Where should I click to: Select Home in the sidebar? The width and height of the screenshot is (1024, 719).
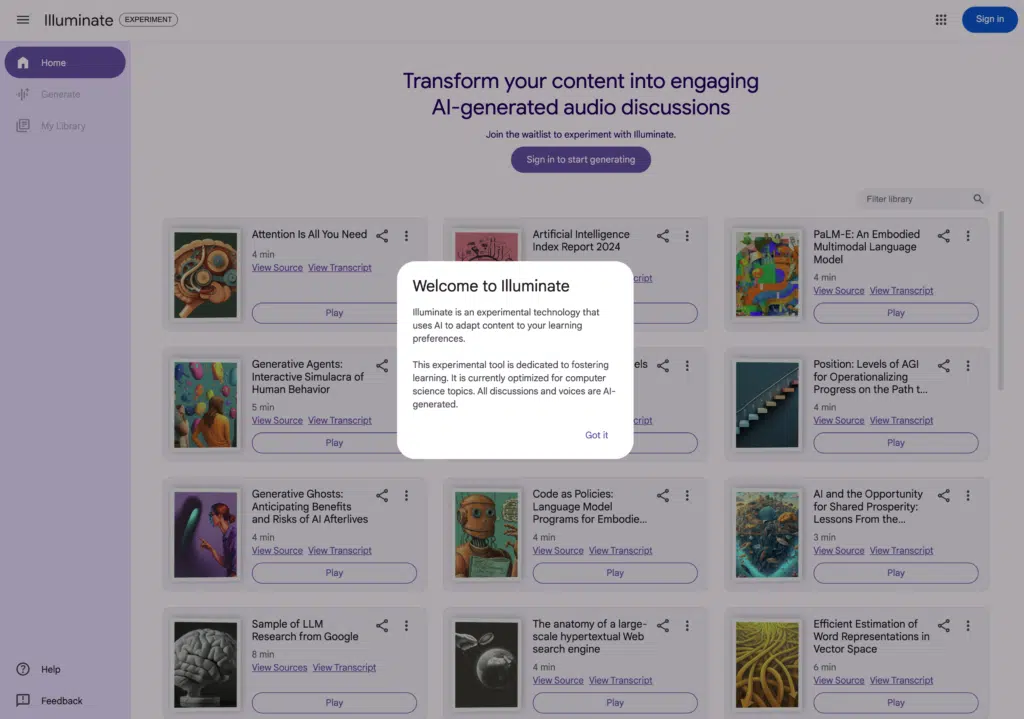[65, 63]
